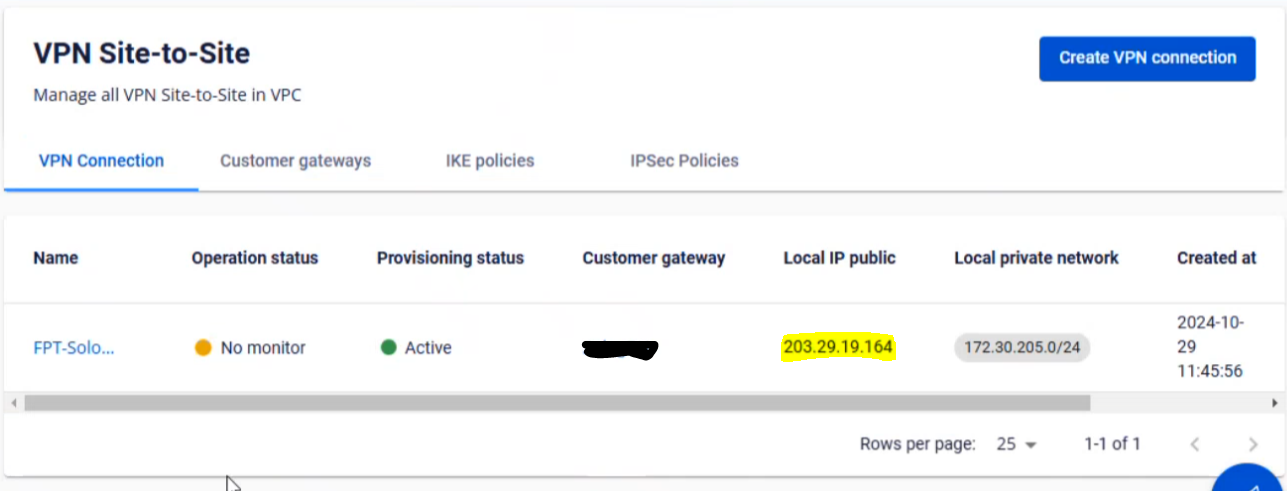Image resolution: width=1287 pixels, height=491 pixels.
Task: Open the IKE policies tab
Action: pos(490,160)
